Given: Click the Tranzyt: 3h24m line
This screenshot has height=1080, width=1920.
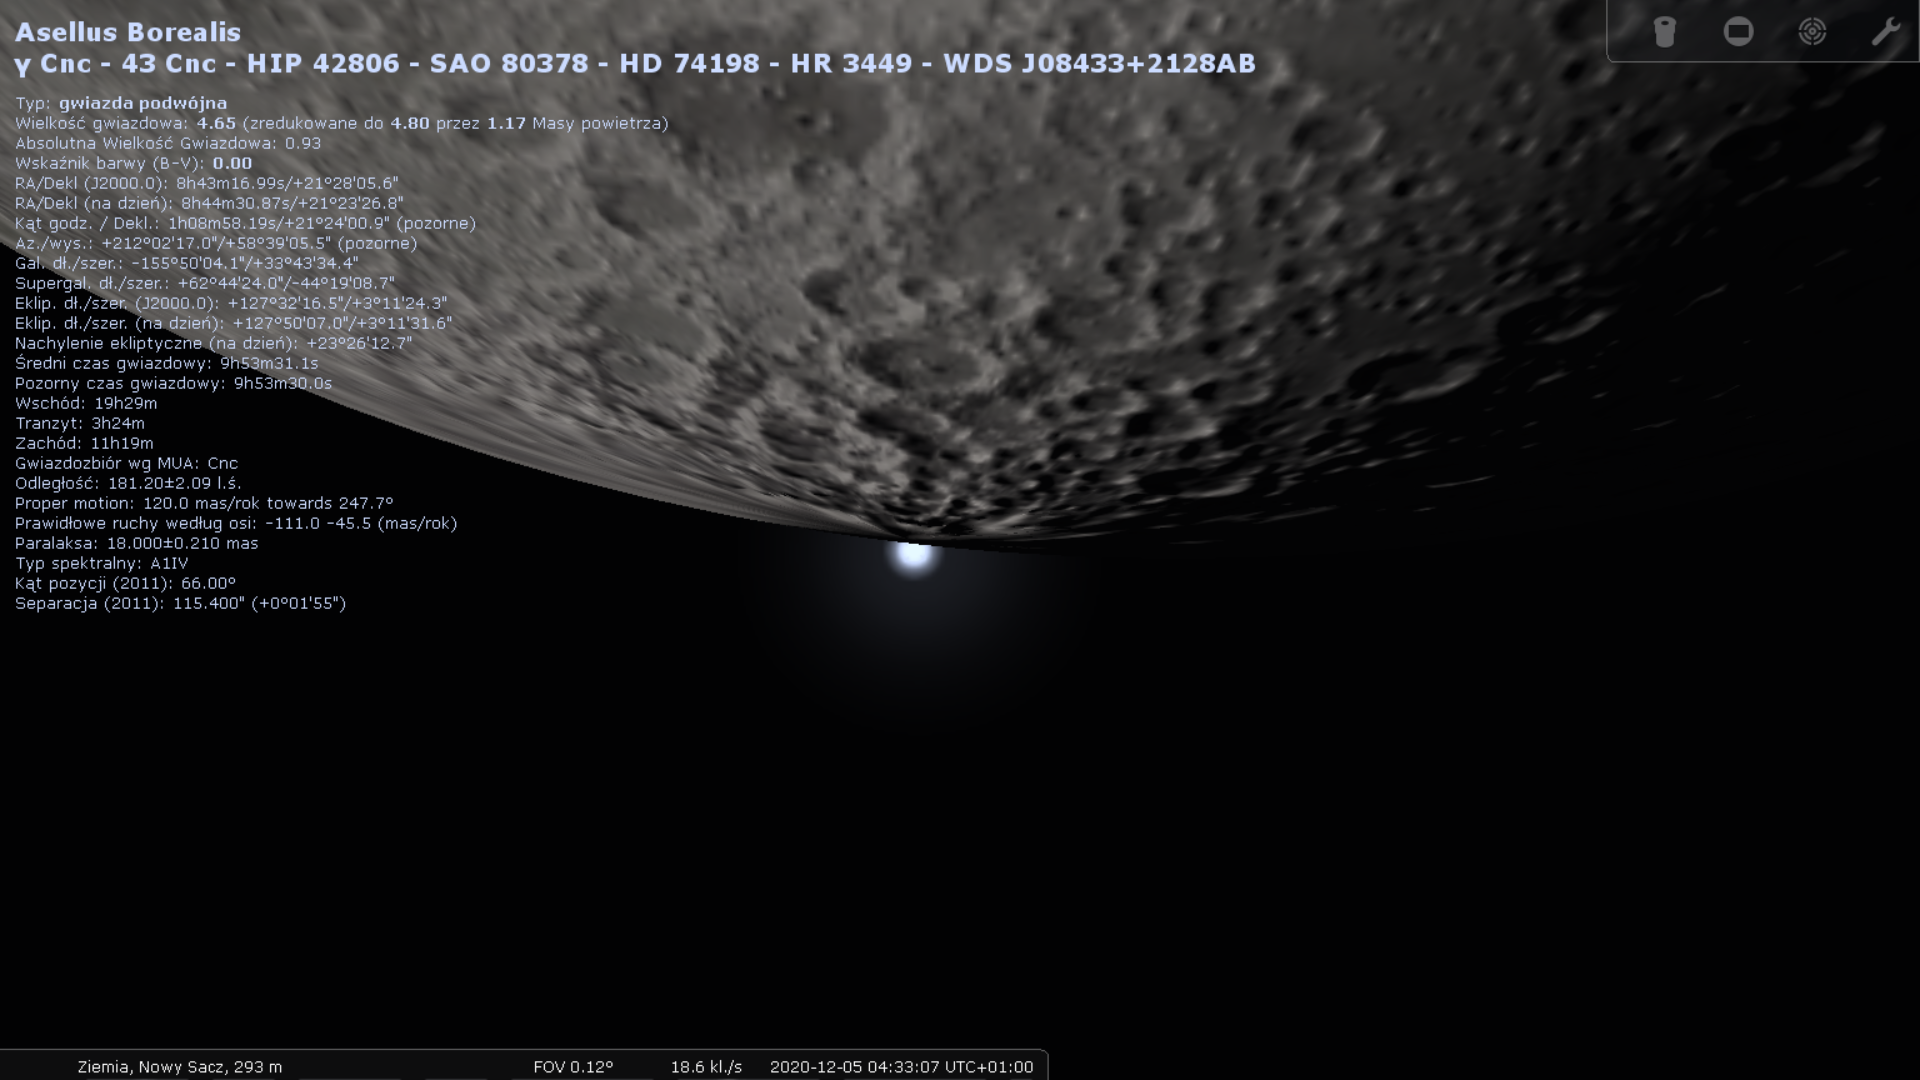Looking at the screenshot, I should pos(79,423).
